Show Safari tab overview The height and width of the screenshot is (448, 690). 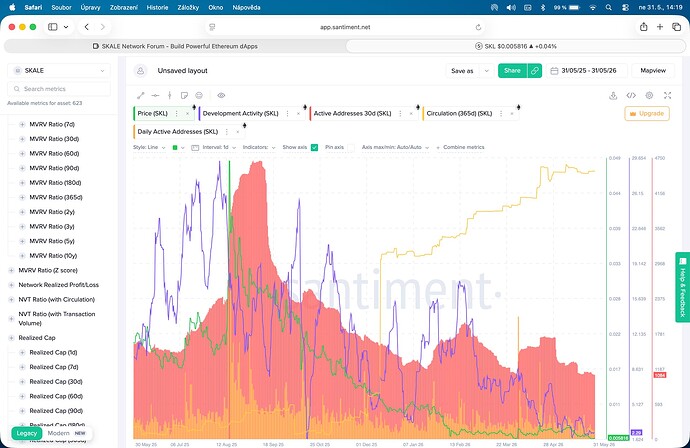click(x=676, y=27)
